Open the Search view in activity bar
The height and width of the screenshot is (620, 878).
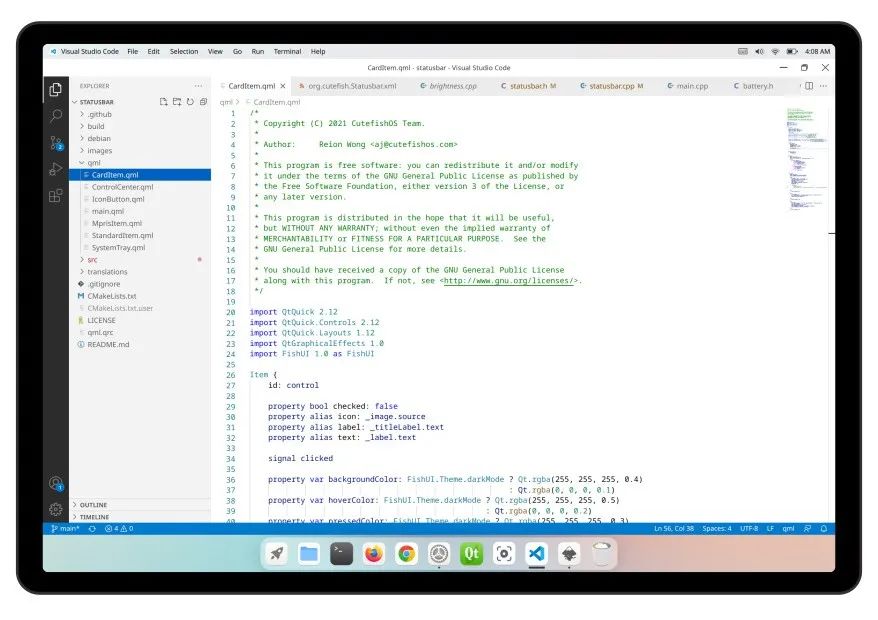click(x=56, y=116)
